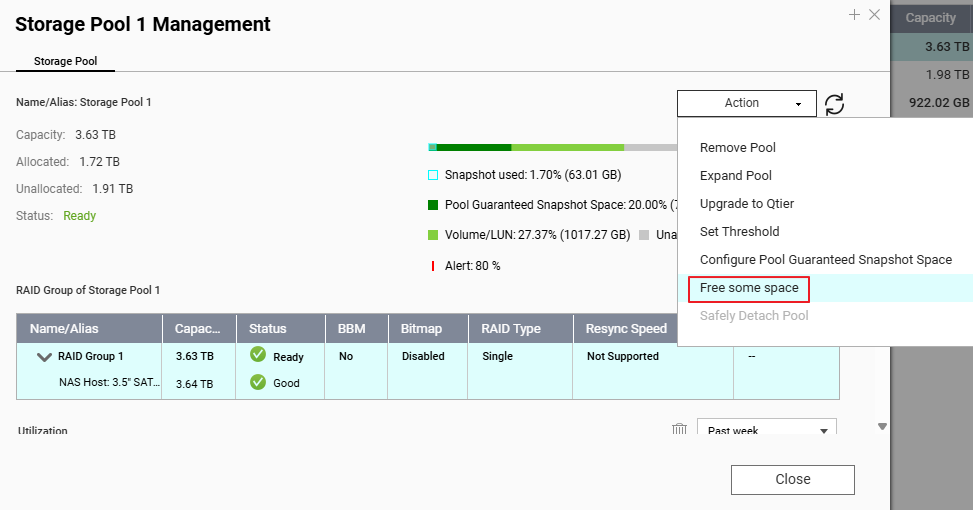Collapse the RAID Group 1 row
The height and width of the screenshot is (510, 973).
(44, 357)
